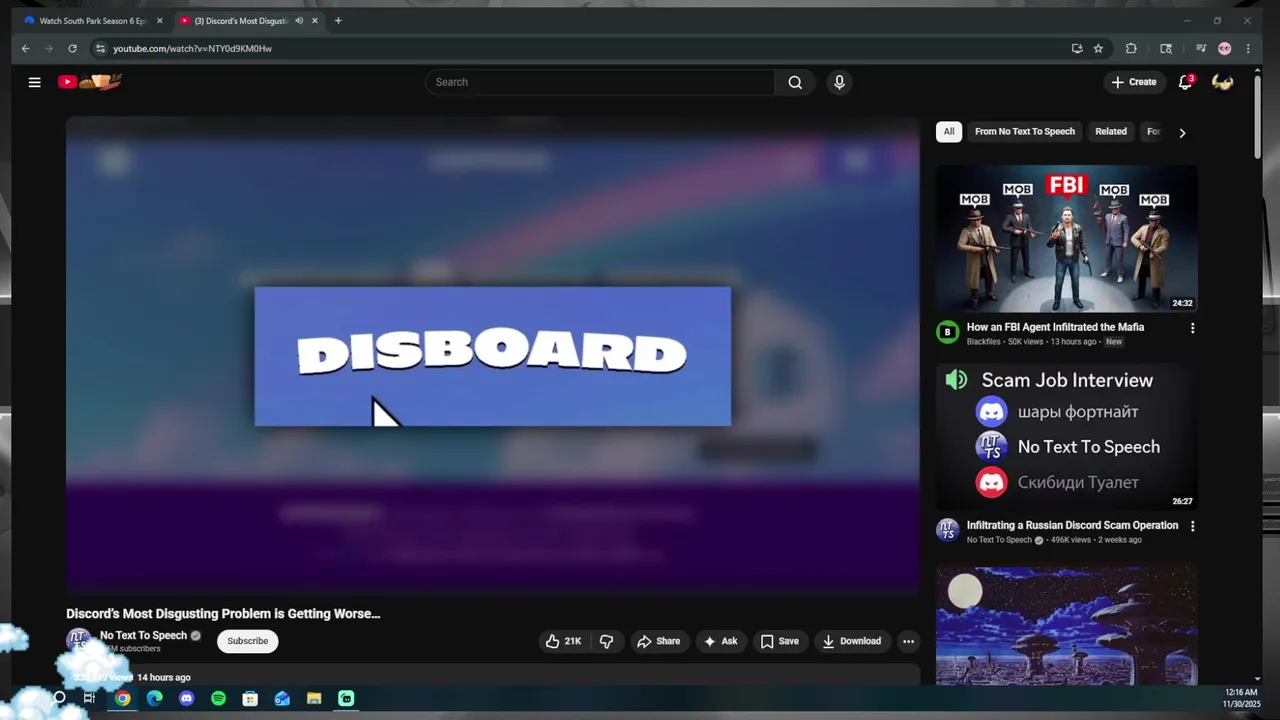The image size is (1280, 720).
Task: Open Chrome extensions puzzle icon
Action: (x=1131, y=48)
